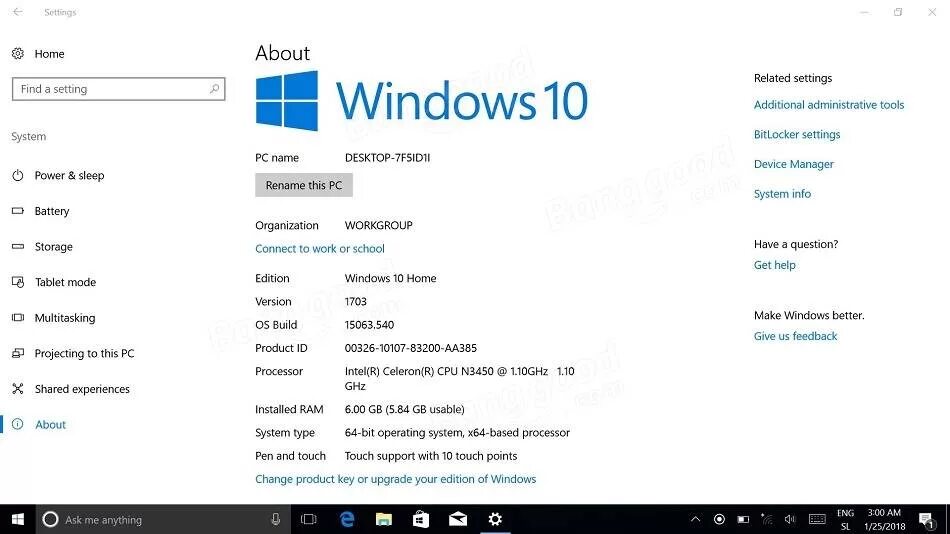The width and height of the screenshot is (950, 534).
Task: Select Power & sleep in sidebar
Action: point(69,176)
